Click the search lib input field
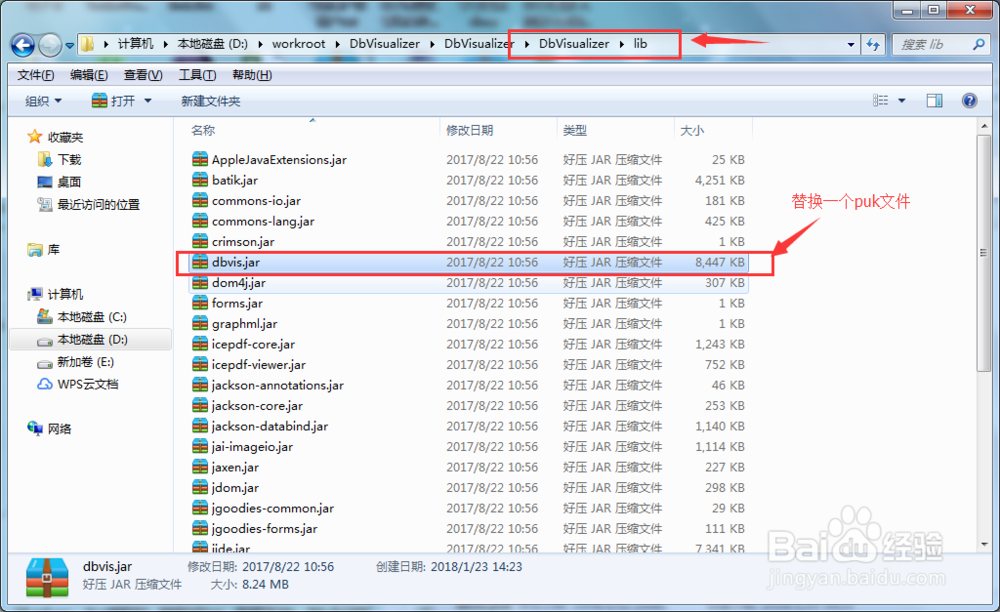The image size is (1000, 612). point(934,45)
